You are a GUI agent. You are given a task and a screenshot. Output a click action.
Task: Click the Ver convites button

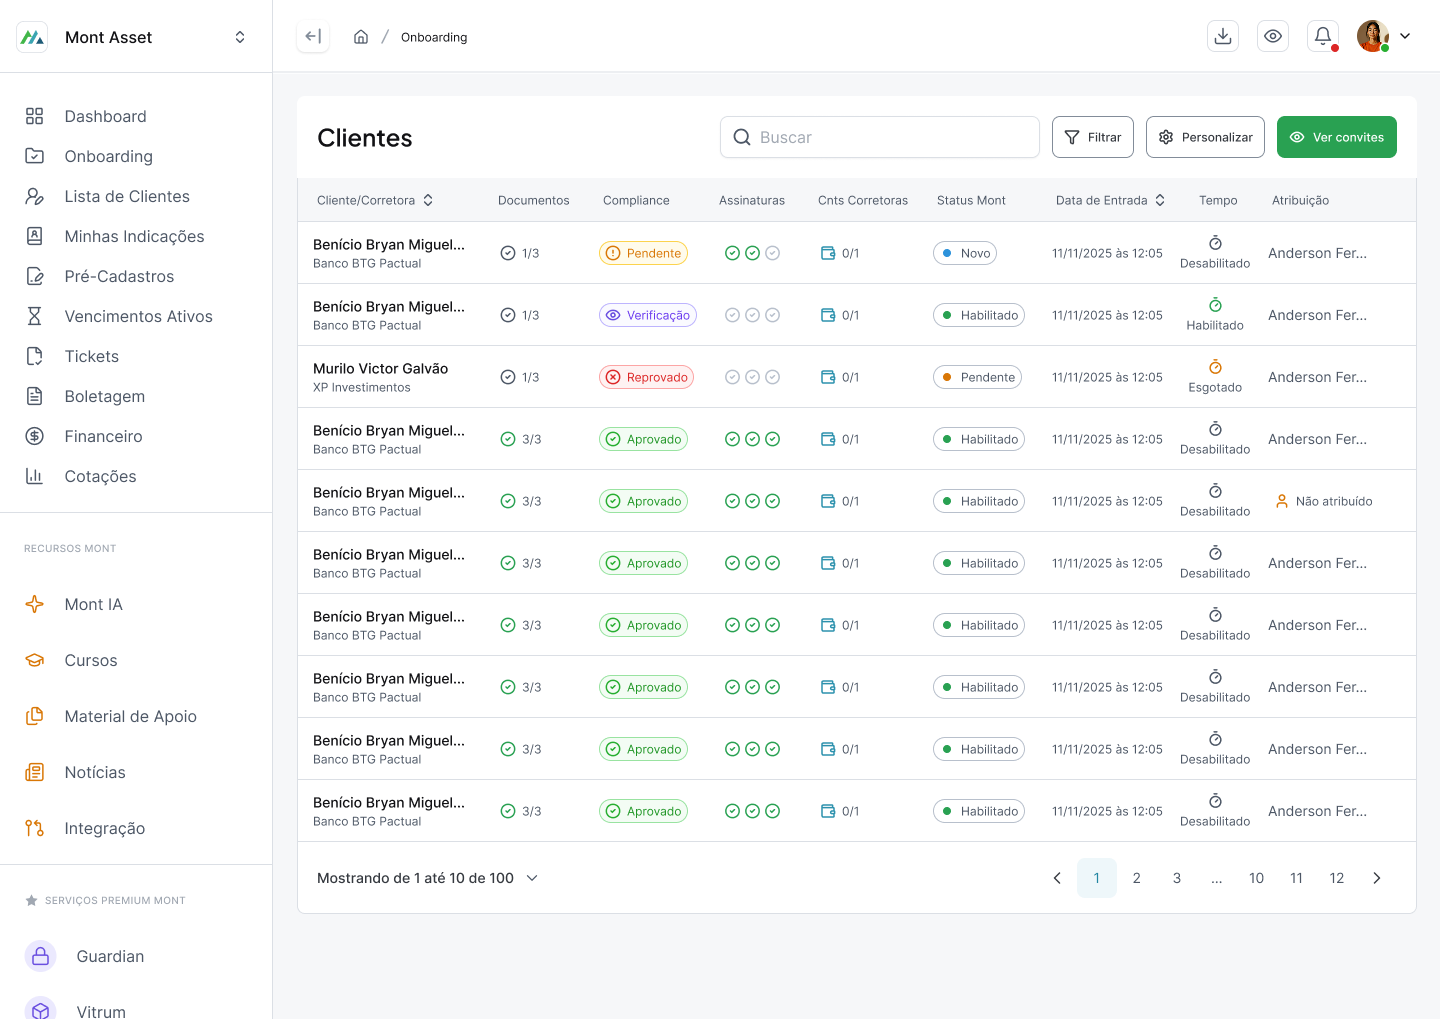[1337, 137]
